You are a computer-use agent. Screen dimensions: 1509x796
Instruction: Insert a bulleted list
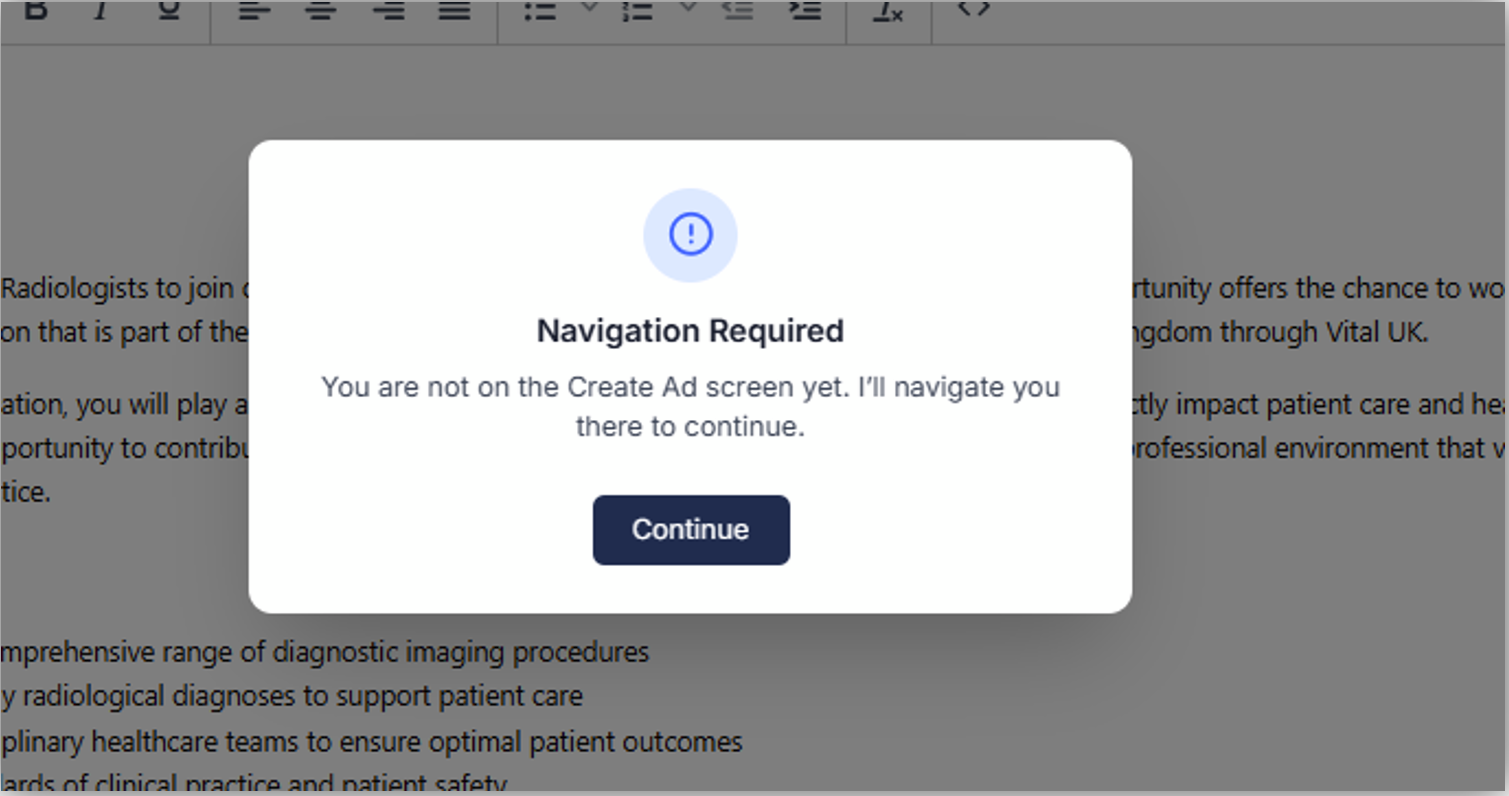tap(541, 10)
